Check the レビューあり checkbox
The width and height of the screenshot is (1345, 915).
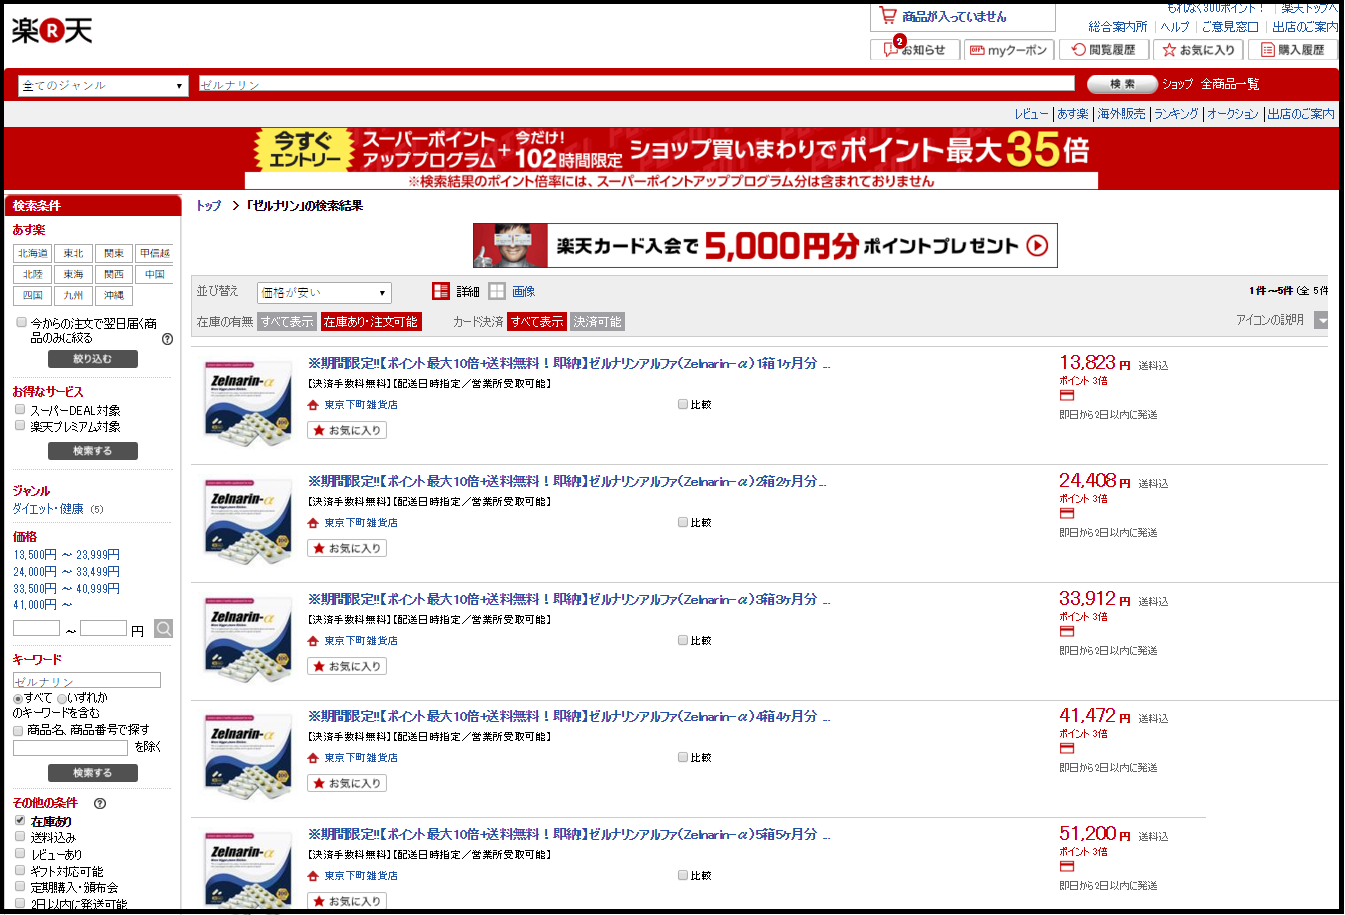pyautogui.click(x=20, y=853)
